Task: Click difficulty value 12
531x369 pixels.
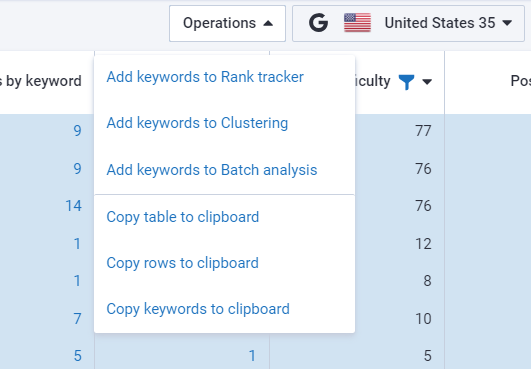Action: coord(423,244)
